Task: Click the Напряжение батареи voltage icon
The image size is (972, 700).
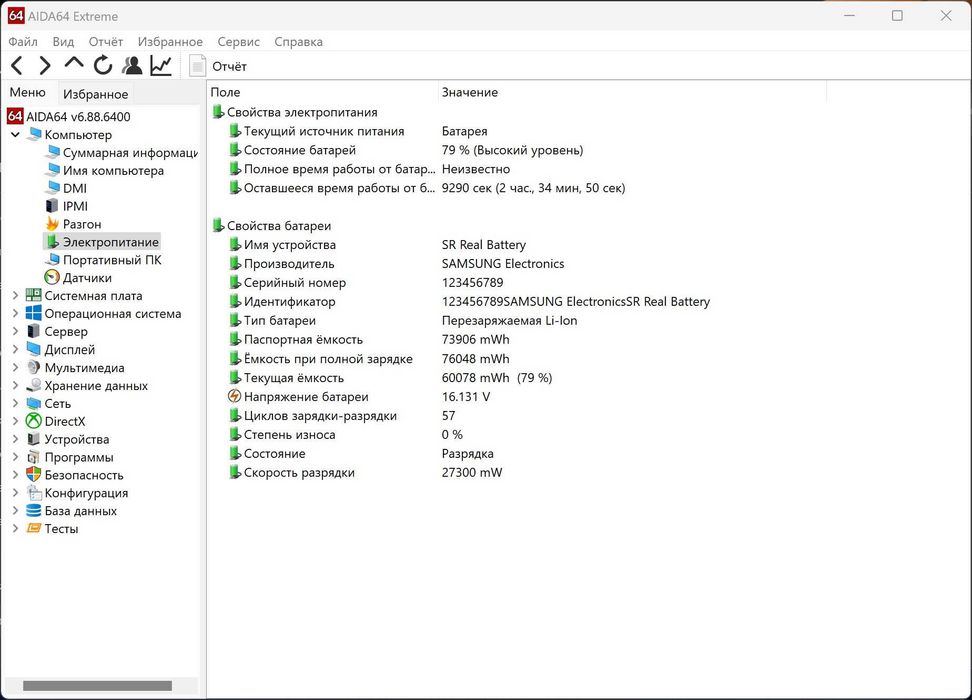Action: click(x=234, y=396)
